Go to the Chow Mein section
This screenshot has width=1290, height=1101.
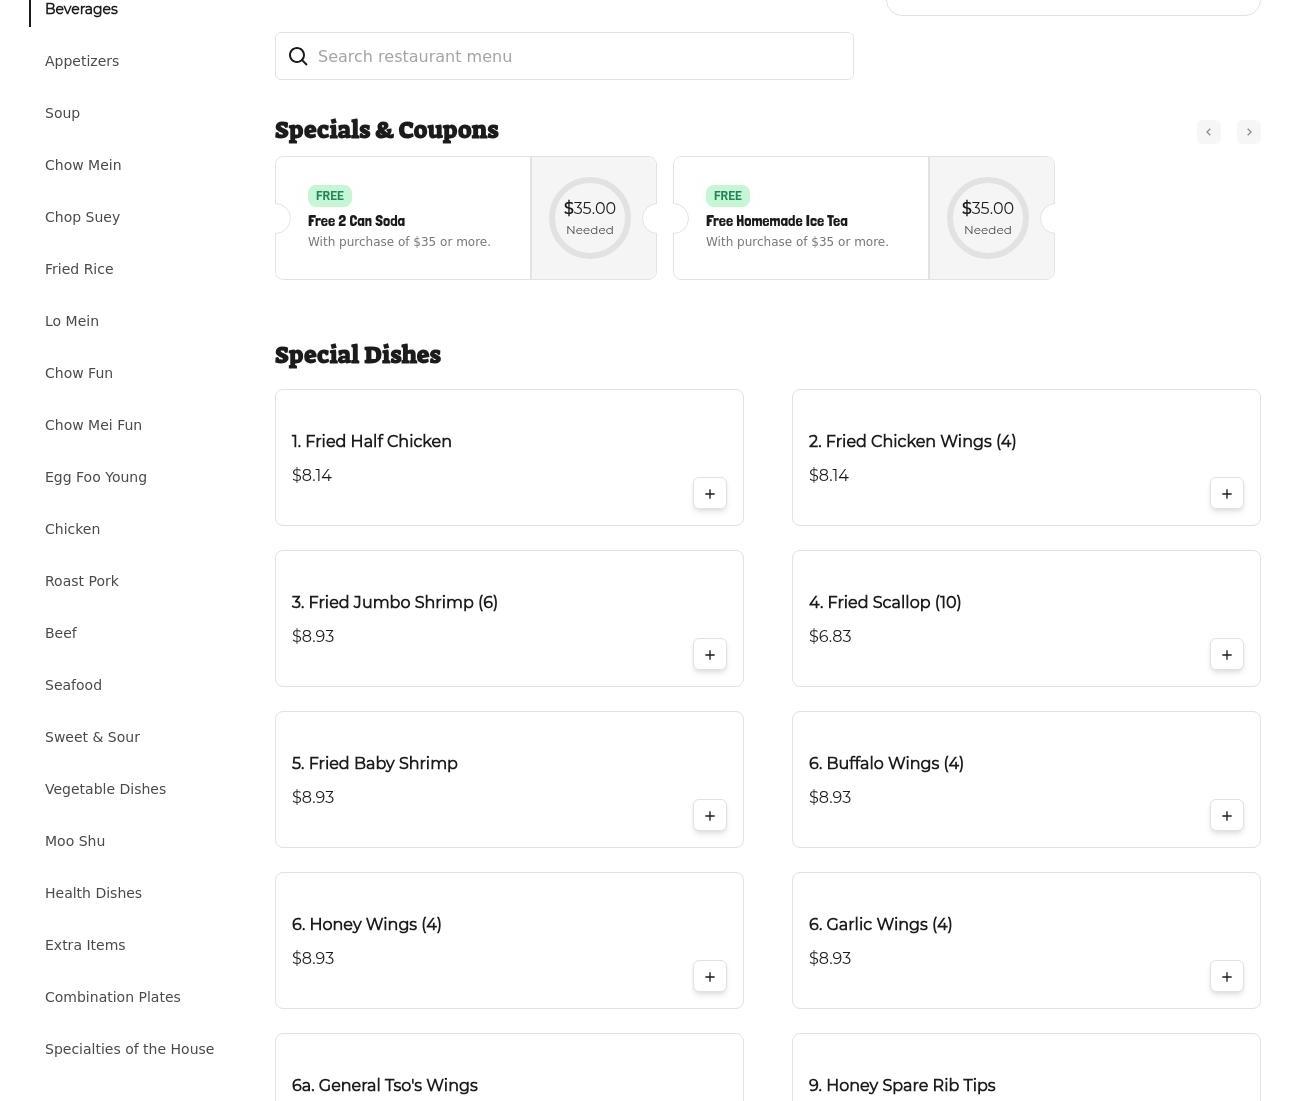coord(83,165)
